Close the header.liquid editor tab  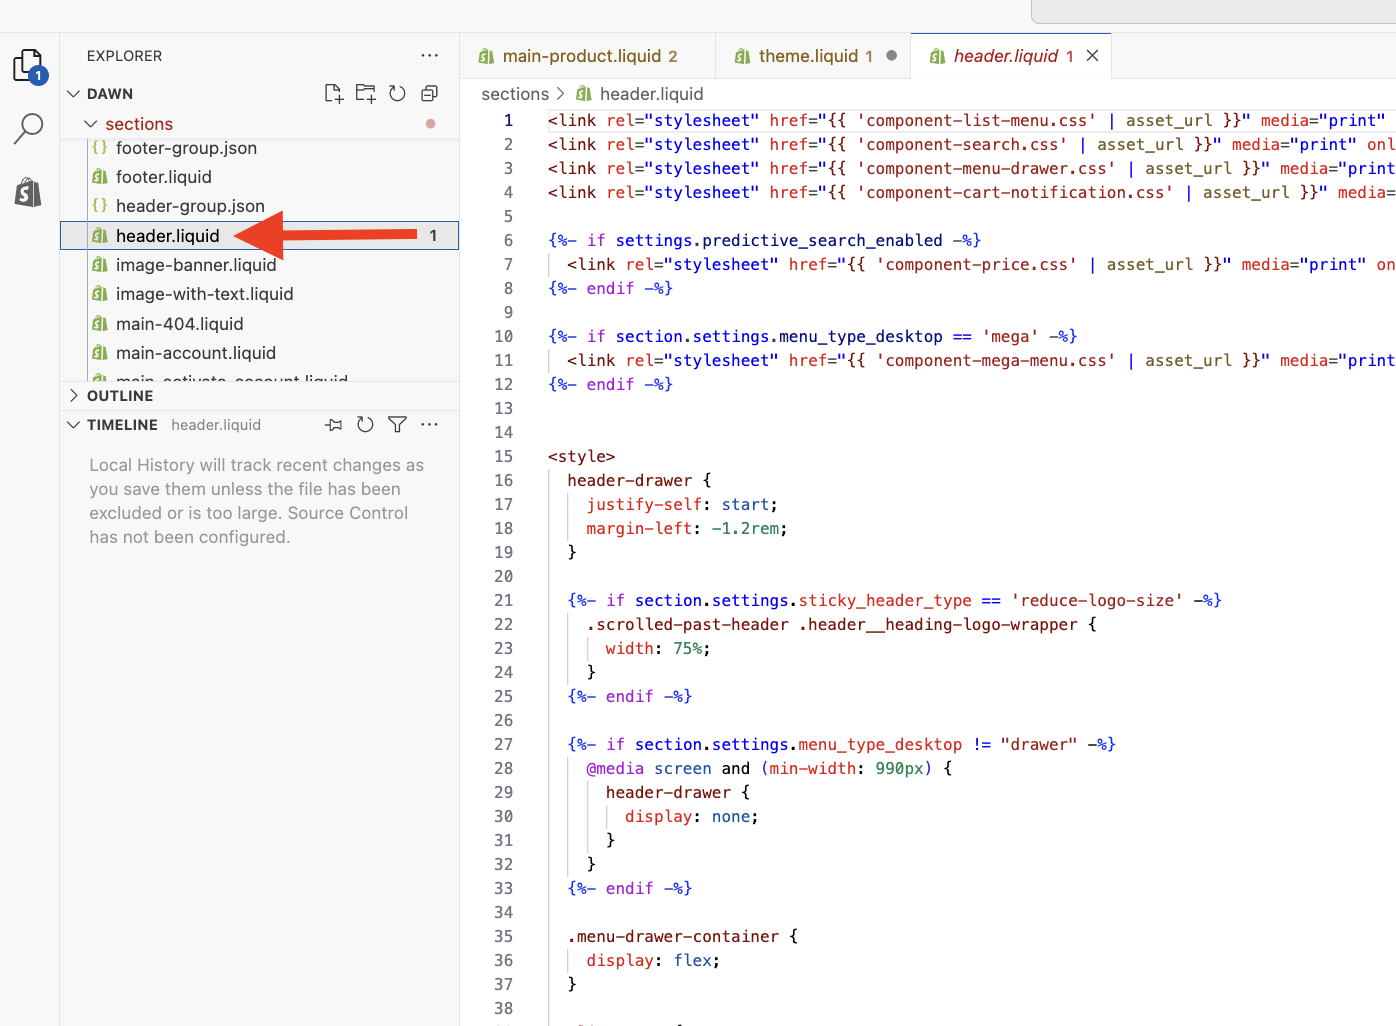point(1093,56)
